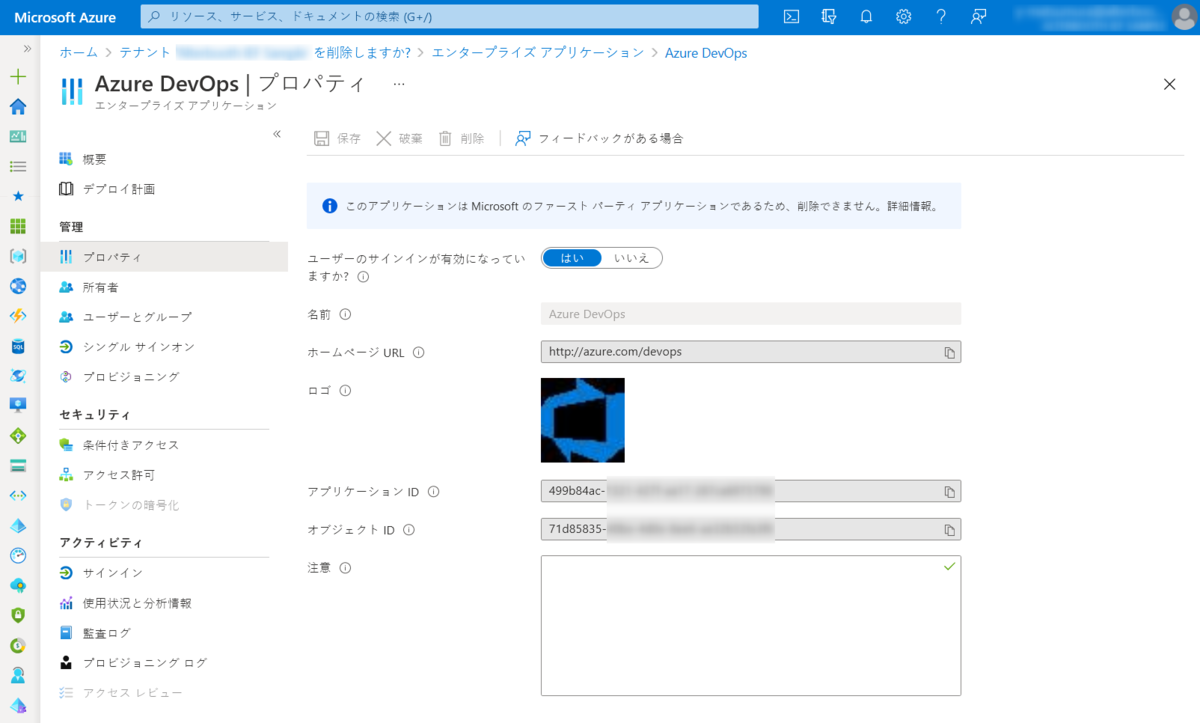Go to Home icon in left rail
The width and height of the screenshot is (1200, 723).
(18, 107)
